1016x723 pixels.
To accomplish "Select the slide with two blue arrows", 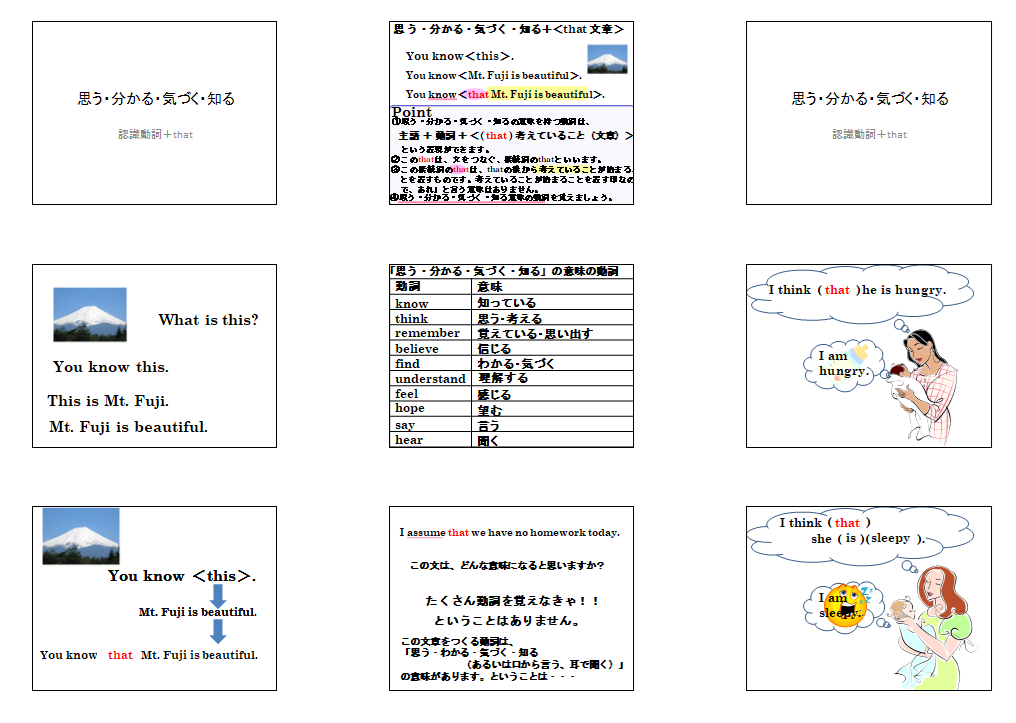I will coord(154,599).
